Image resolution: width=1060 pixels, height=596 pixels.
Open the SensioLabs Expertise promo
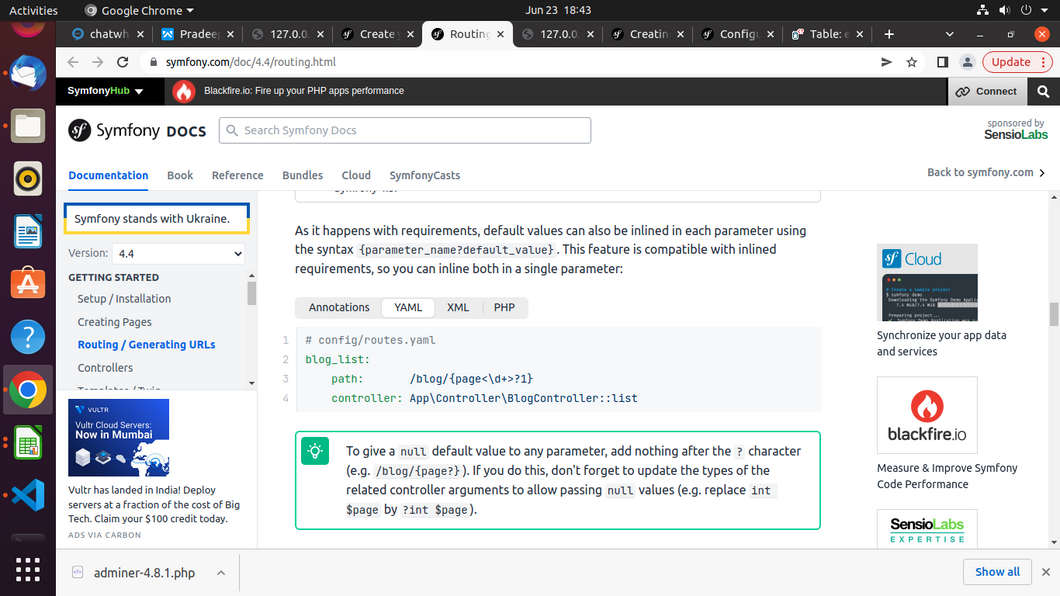[927, 528]
